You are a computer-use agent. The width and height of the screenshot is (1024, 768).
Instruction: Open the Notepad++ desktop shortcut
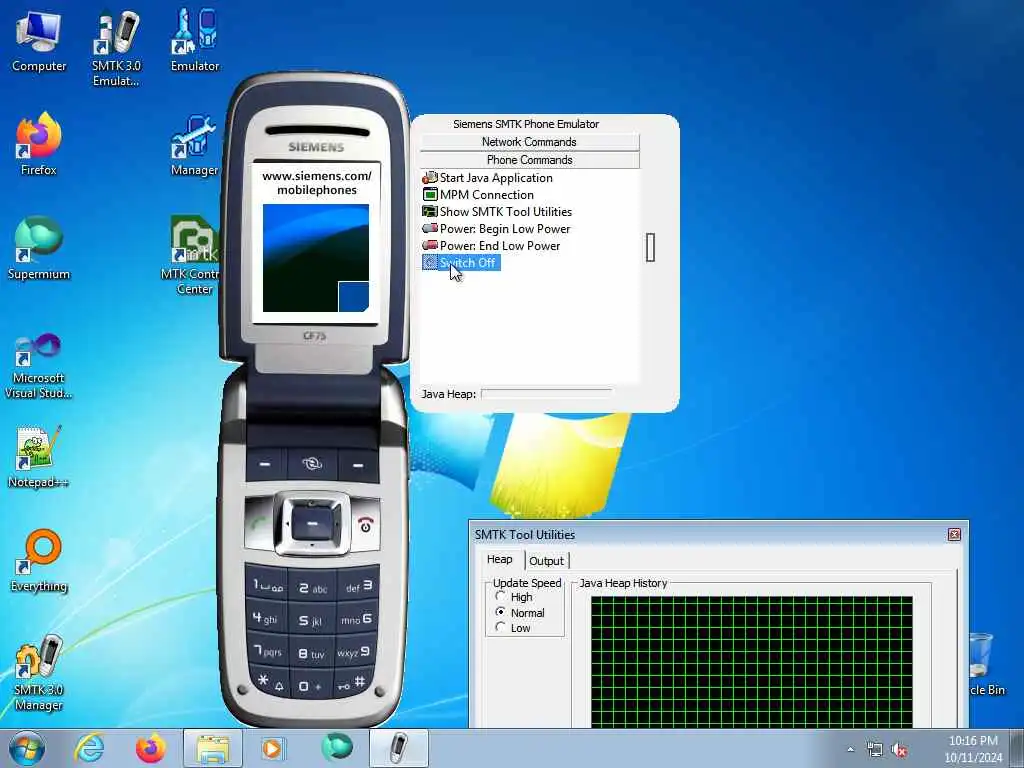[x=39, y=457]
